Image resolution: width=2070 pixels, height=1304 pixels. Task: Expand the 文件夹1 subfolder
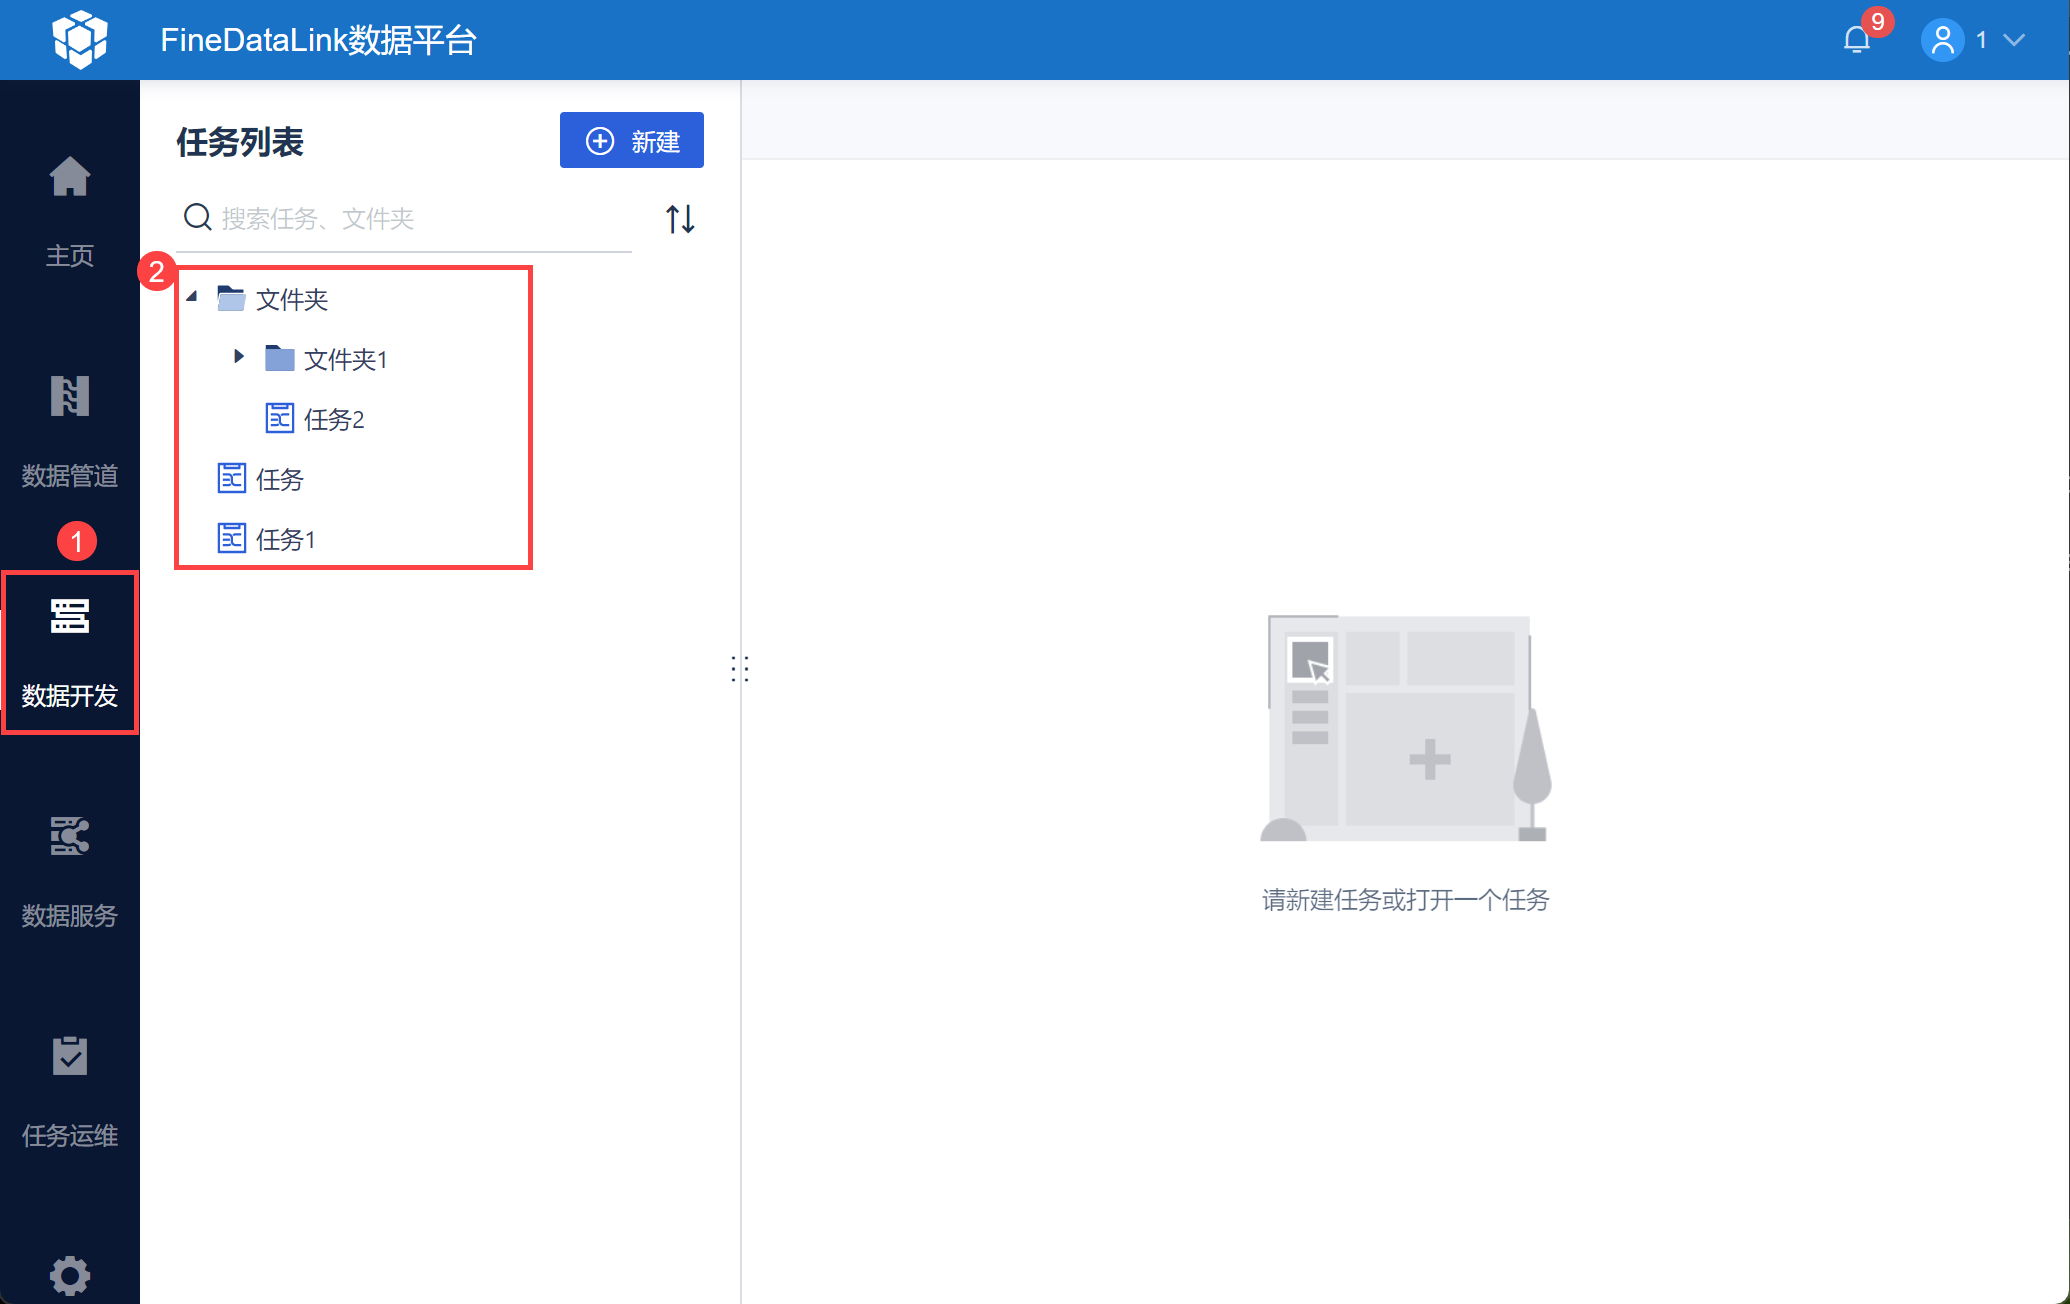(x=239, y=356)
